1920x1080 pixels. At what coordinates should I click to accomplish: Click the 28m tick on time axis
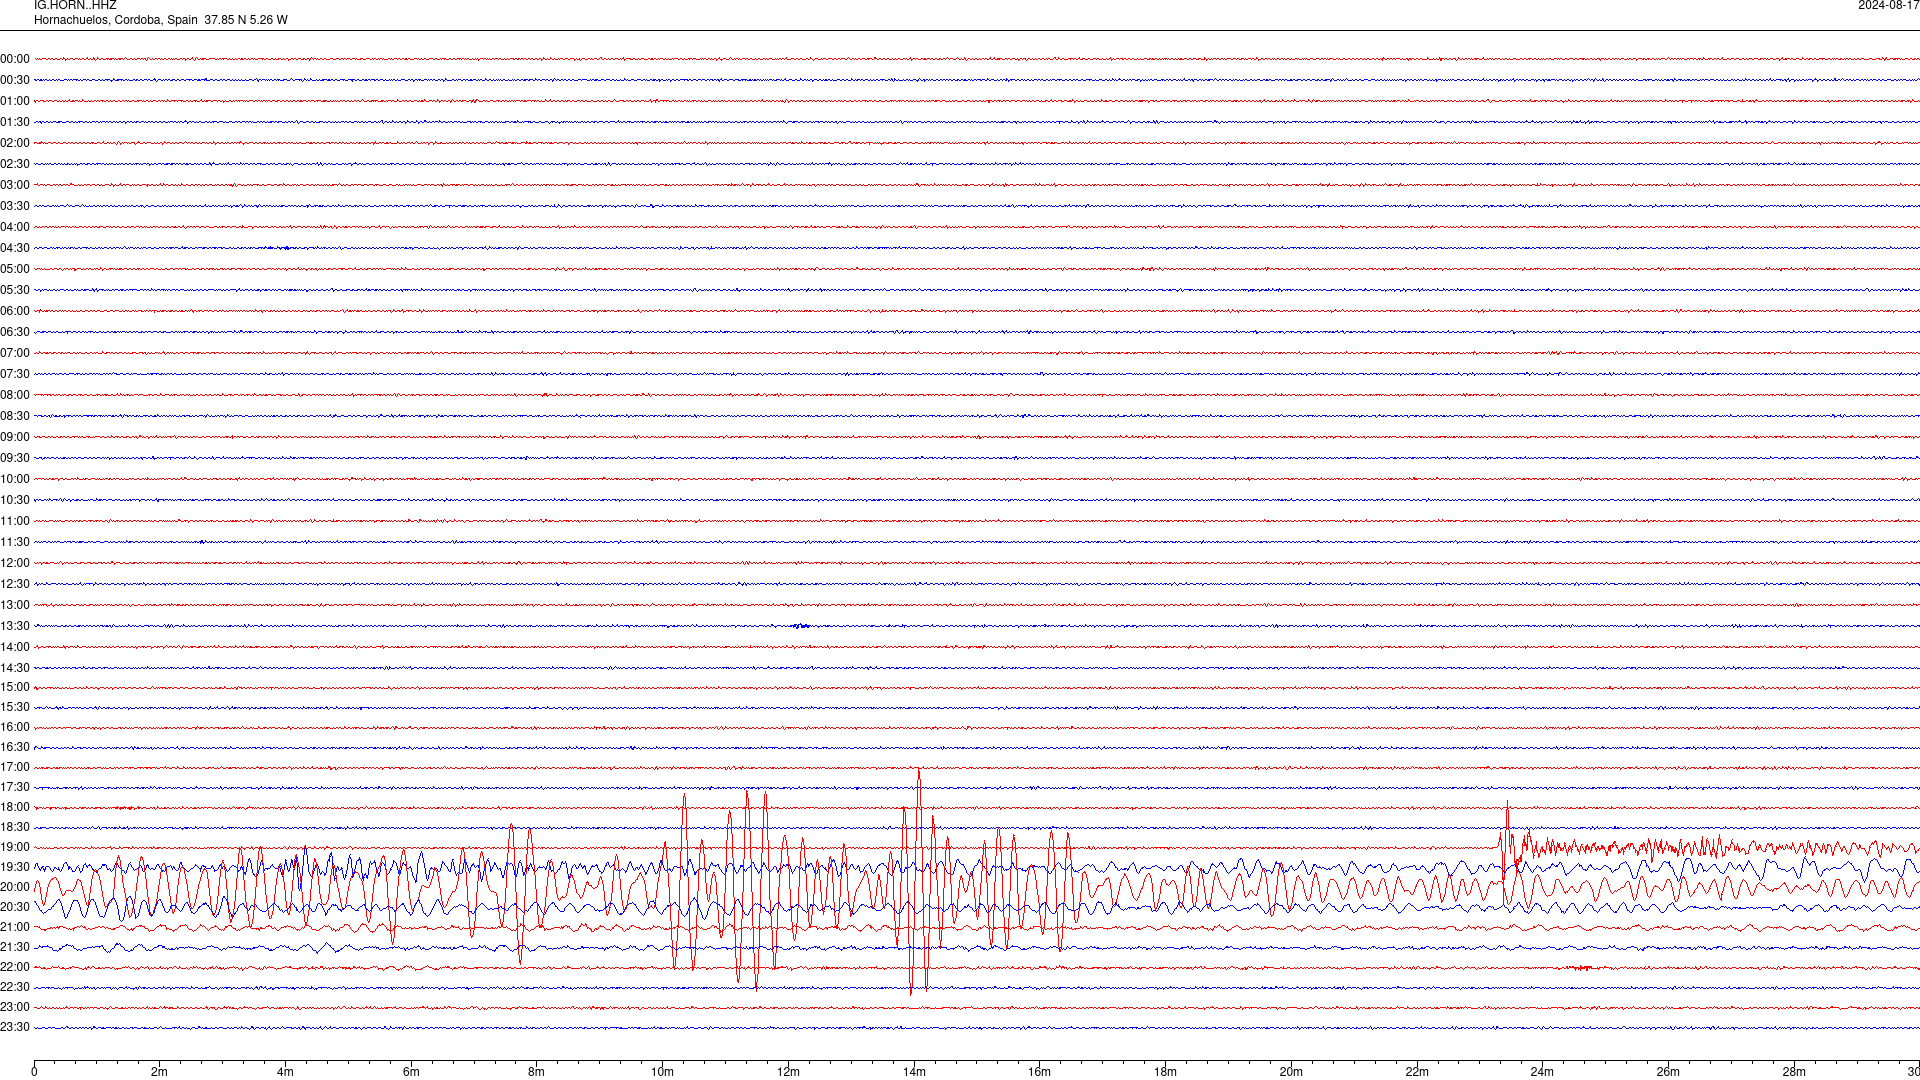1794,1072
